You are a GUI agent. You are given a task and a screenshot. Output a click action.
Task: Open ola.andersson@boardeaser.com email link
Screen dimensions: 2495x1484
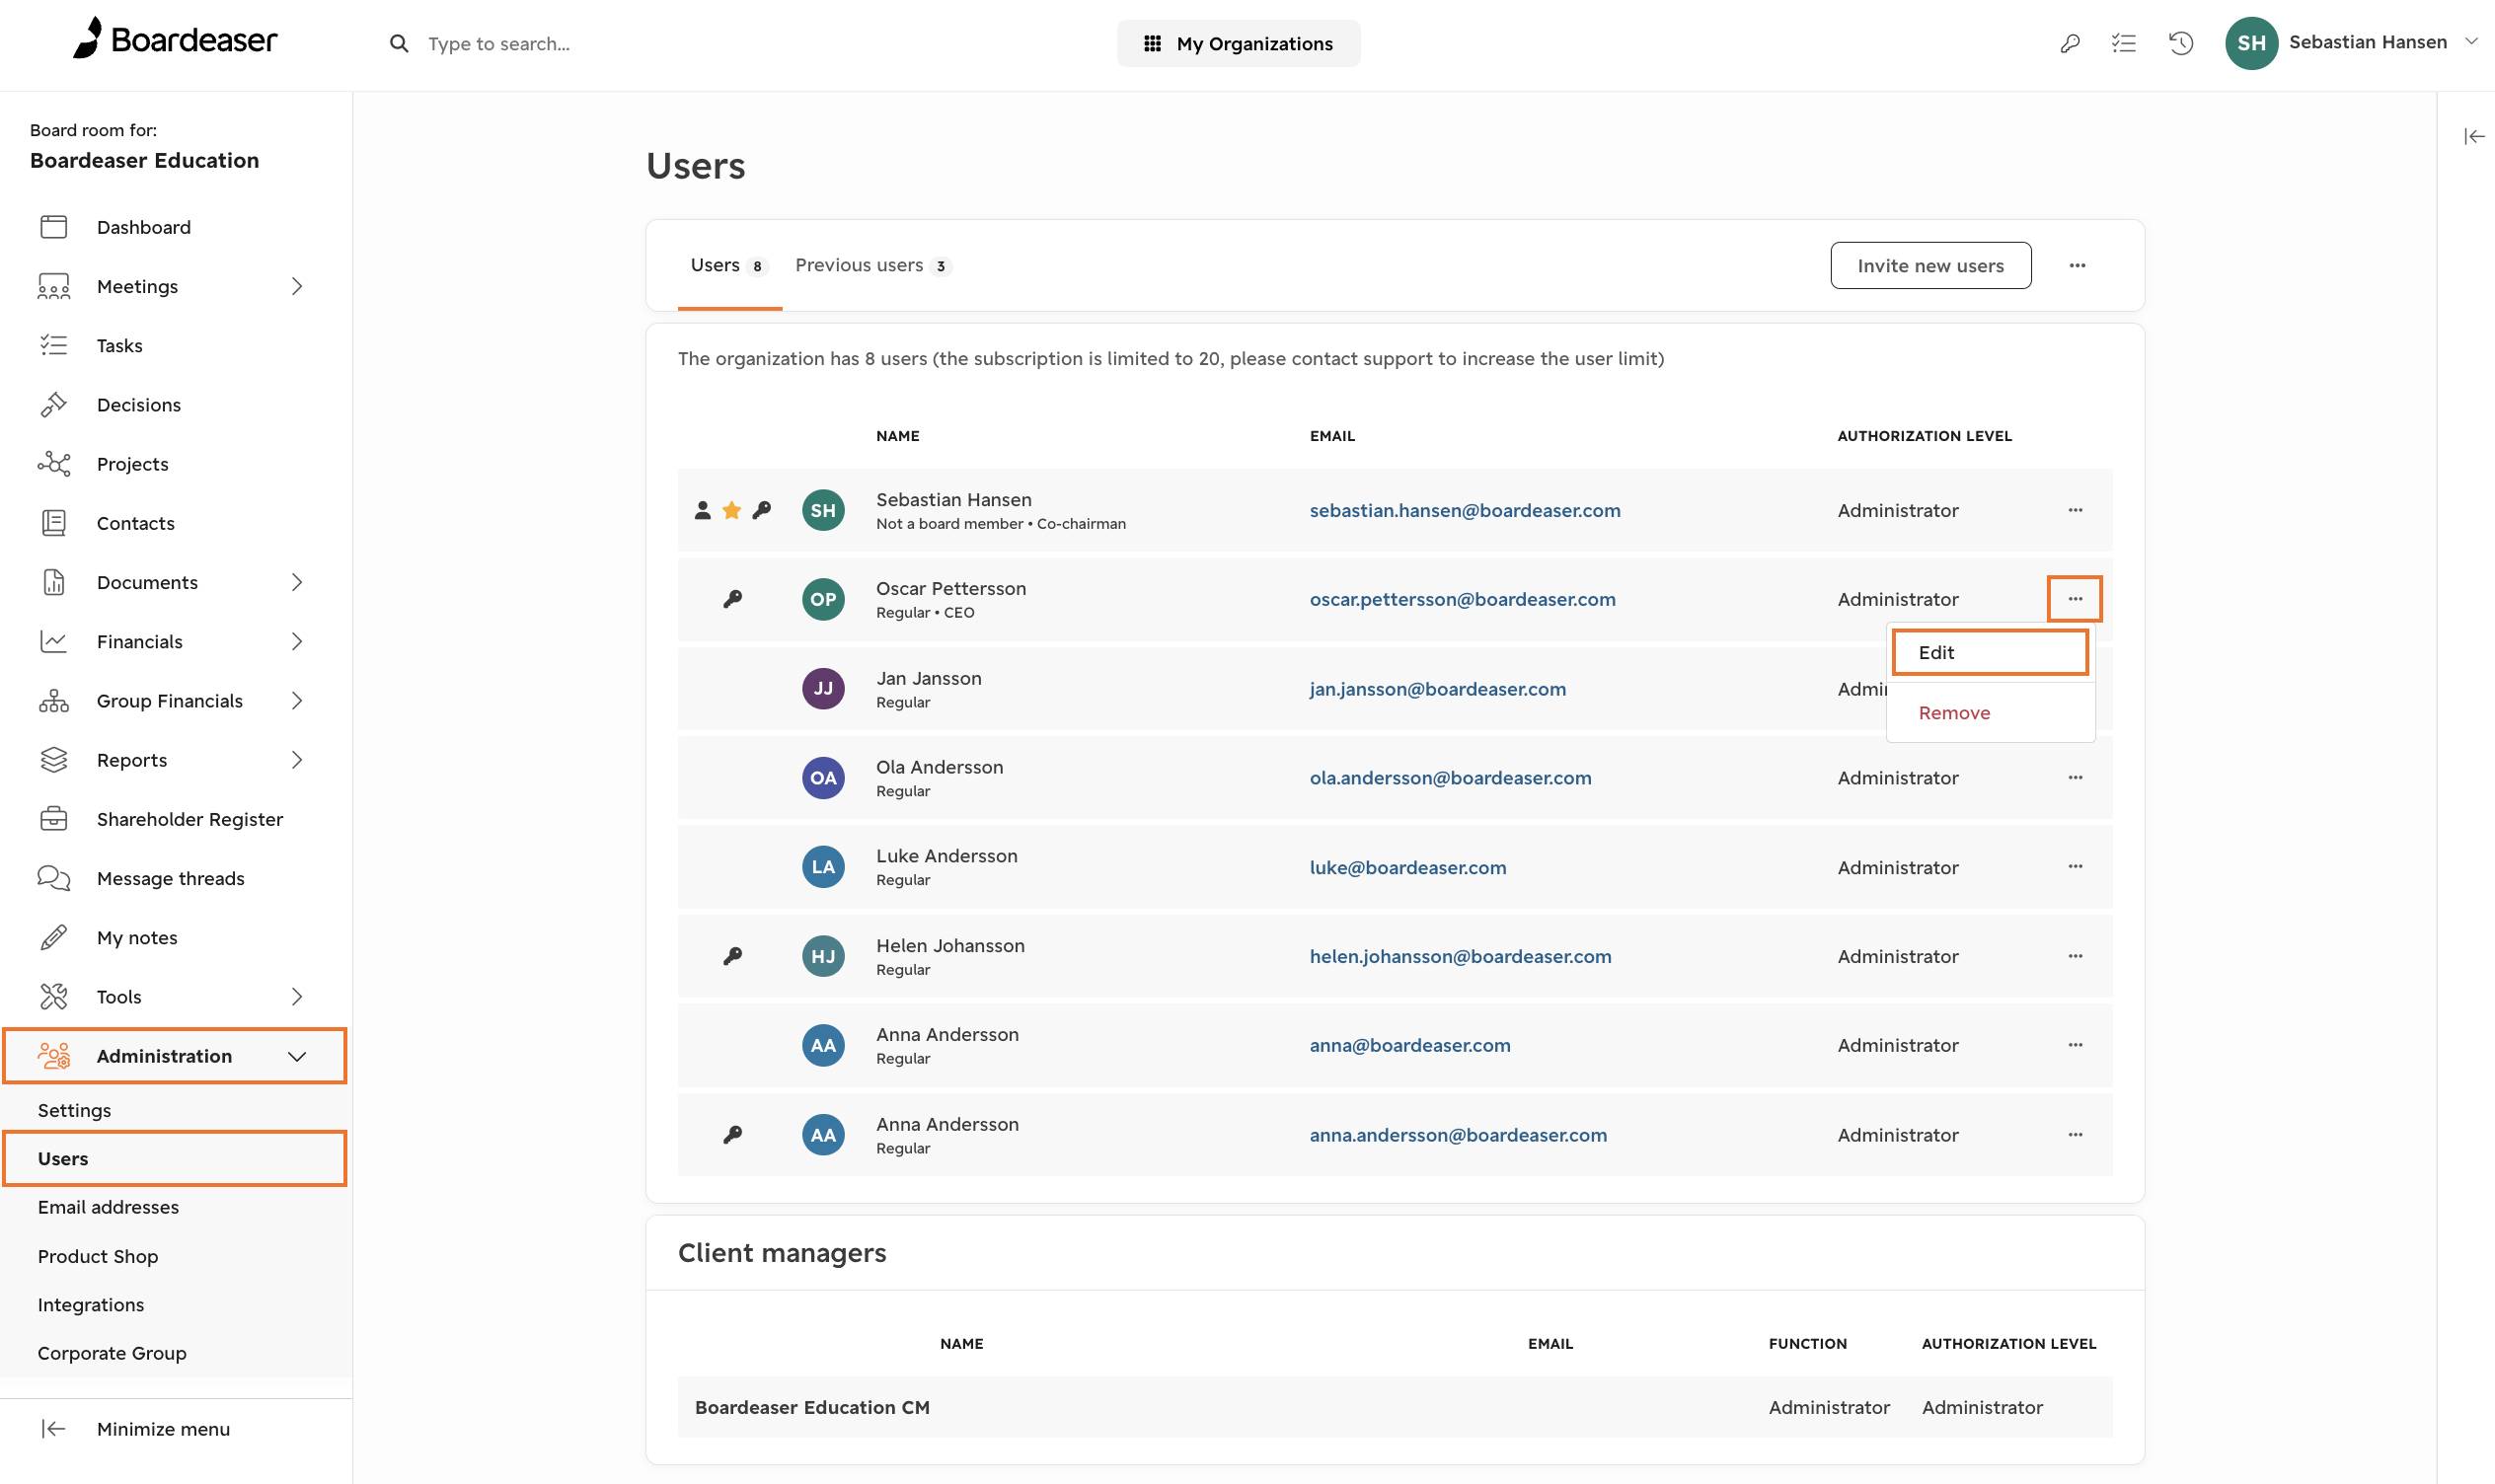coord(1449,778)
